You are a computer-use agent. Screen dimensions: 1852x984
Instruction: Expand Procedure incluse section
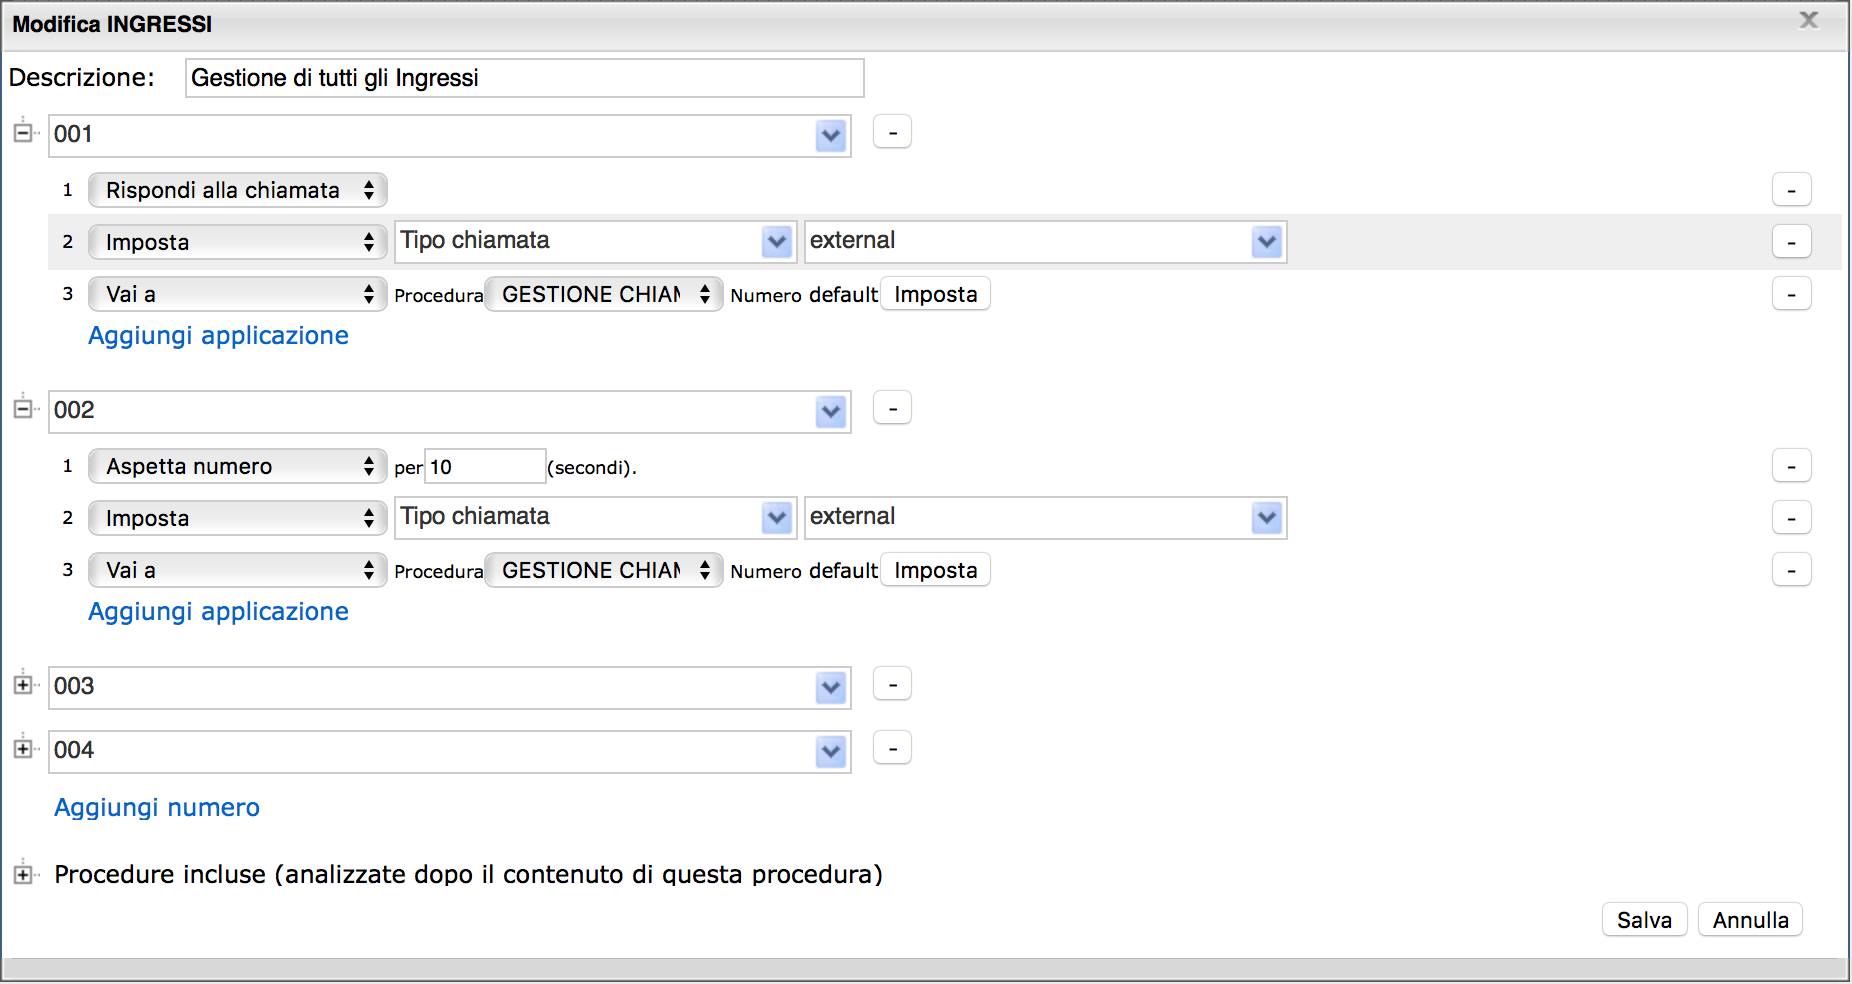point(23,874)
